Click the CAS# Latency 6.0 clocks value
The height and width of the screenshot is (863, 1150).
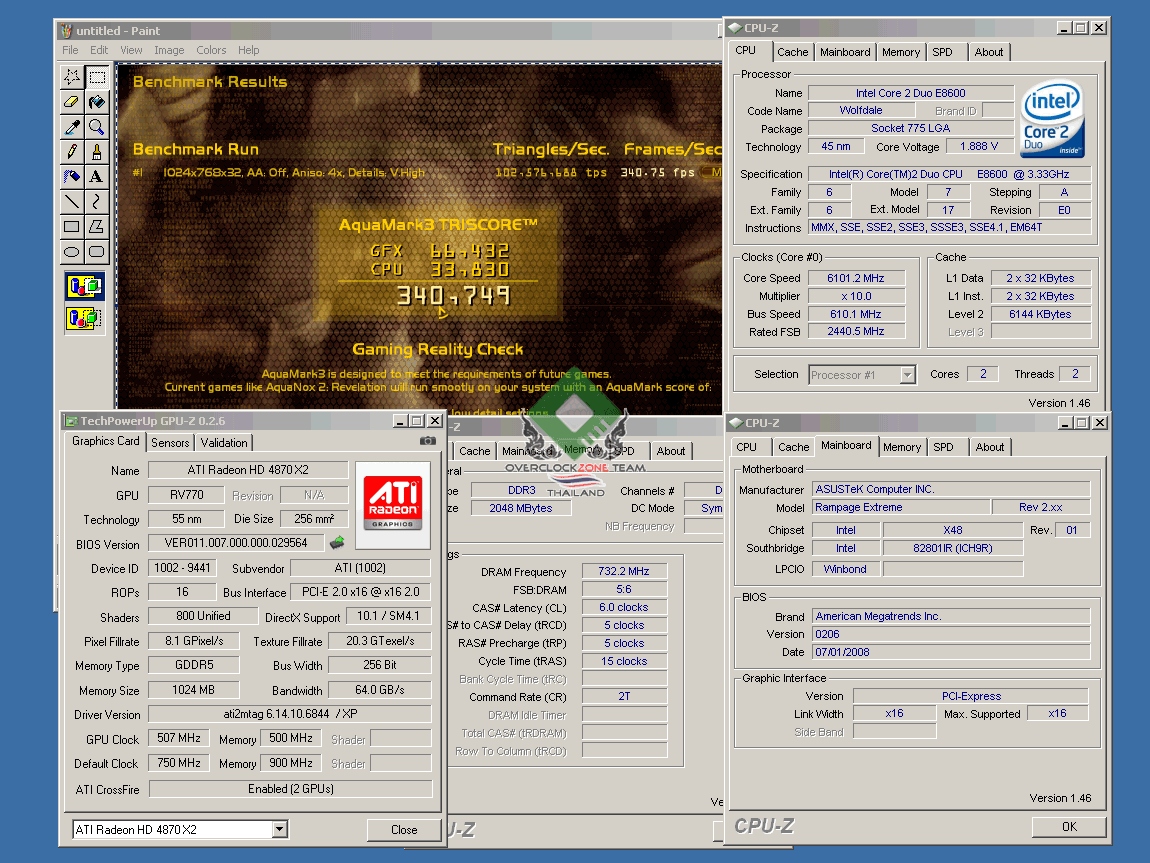point(624,607)
